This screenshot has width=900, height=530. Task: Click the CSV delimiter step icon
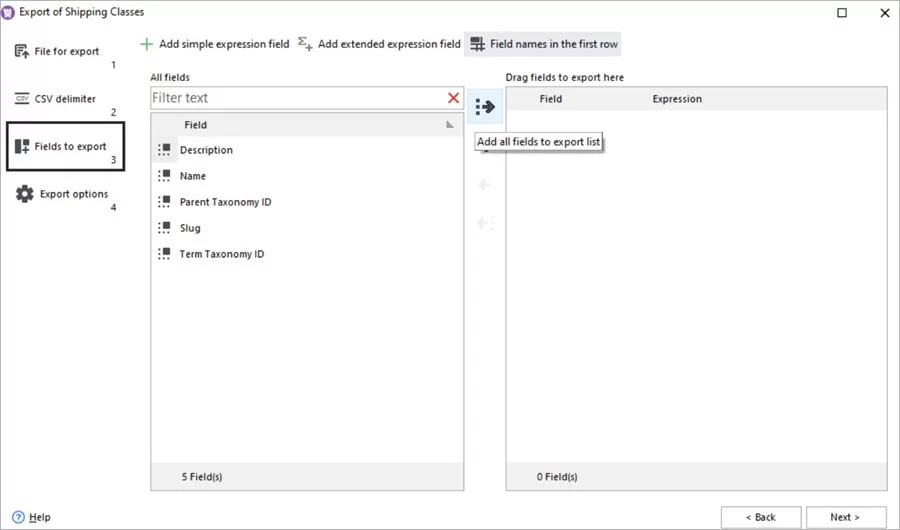click(22, 99)
